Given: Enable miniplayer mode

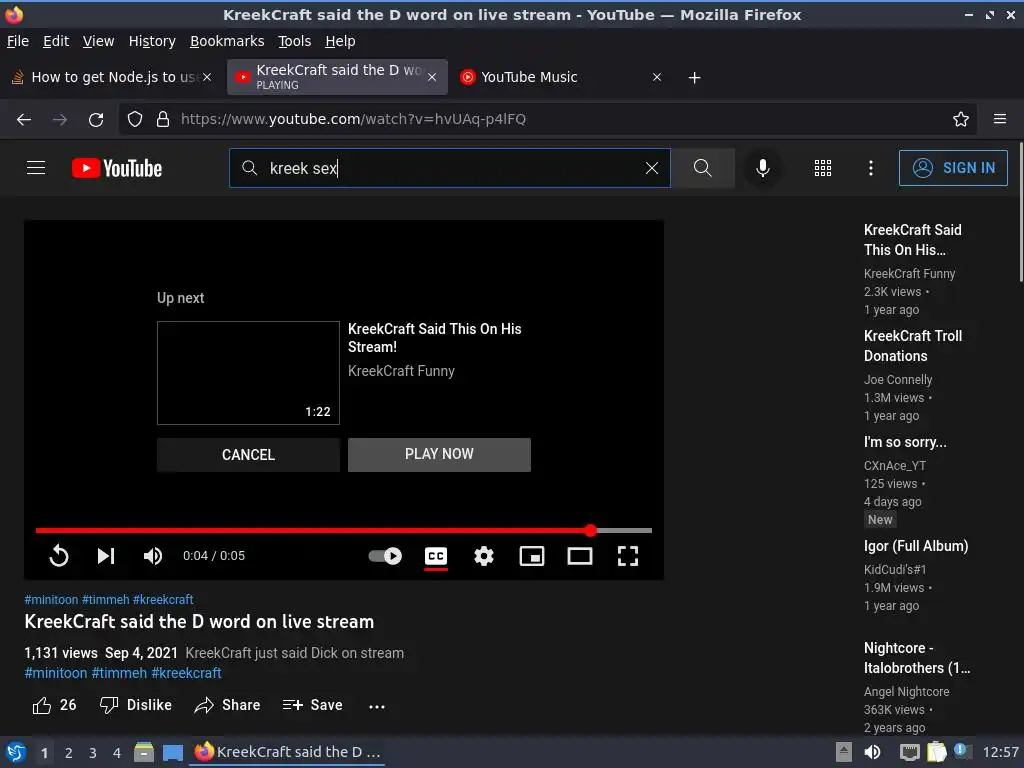Looking at the screenshot, I should [x=532, y=556].
